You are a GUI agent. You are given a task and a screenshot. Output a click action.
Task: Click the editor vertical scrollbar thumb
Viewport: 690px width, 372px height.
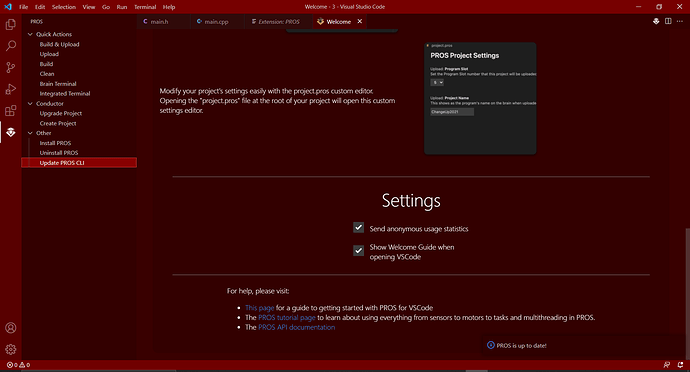point(687,294)
